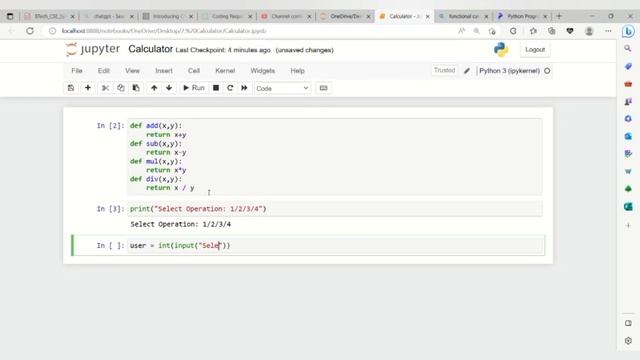This screenshot has width=640, height=360.
Task: Paste cells below icon
Action: pos(136,88)
